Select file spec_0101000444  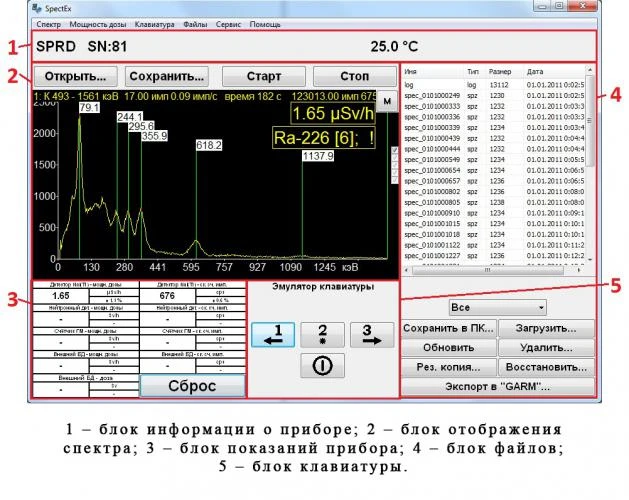(x=494, y=149)
